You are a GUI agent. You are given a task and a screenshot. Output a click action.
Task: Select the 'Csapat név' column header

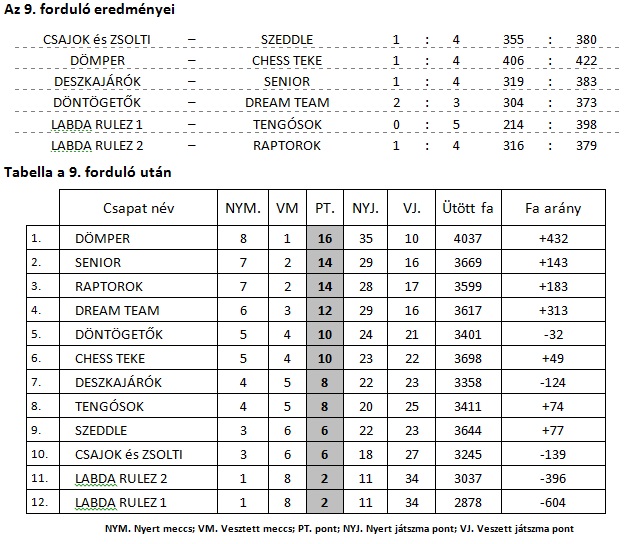tap(137, 209)
